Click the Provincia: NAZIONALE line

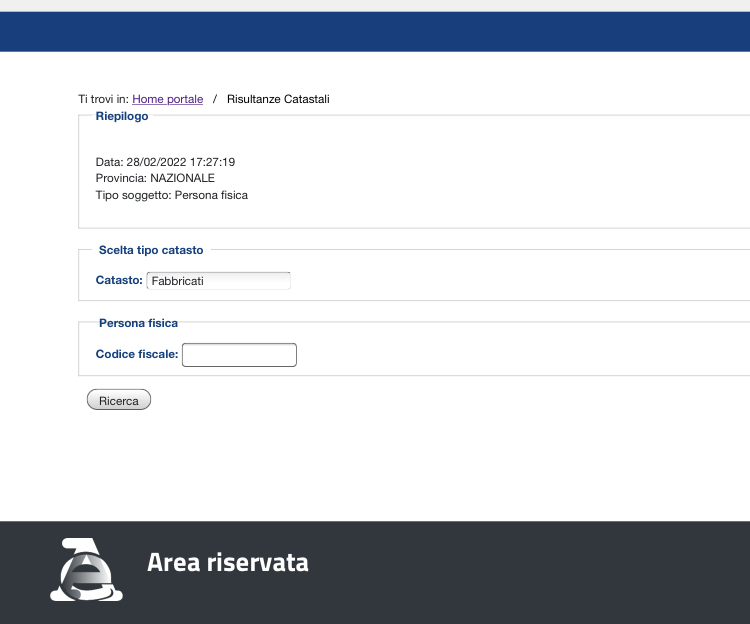[x=155, y=178]
